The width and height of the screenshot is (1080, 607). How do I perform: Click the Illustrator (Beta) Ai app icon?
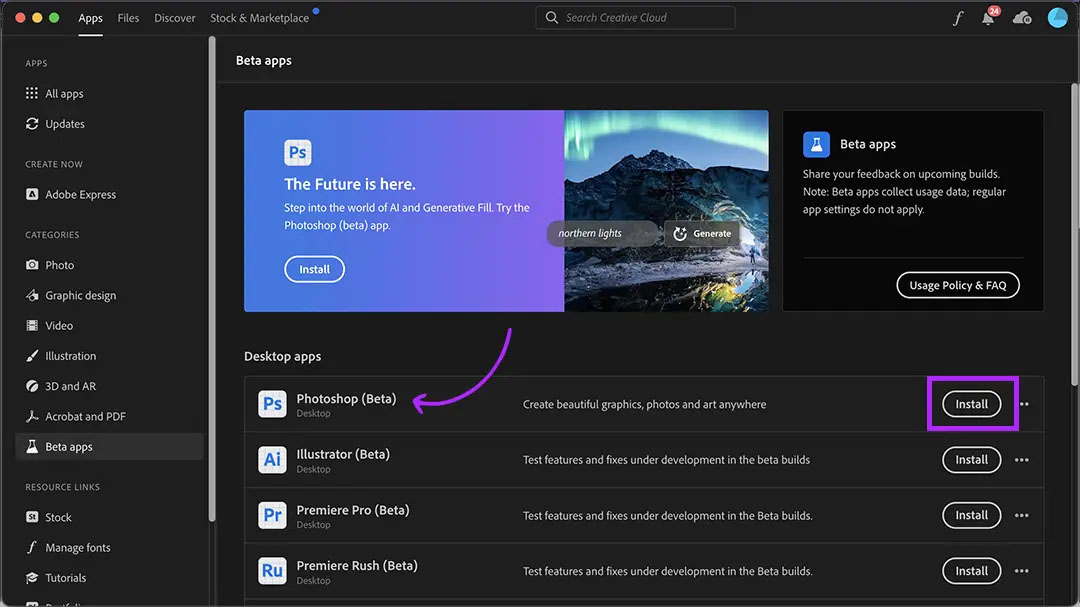(272, 460)
